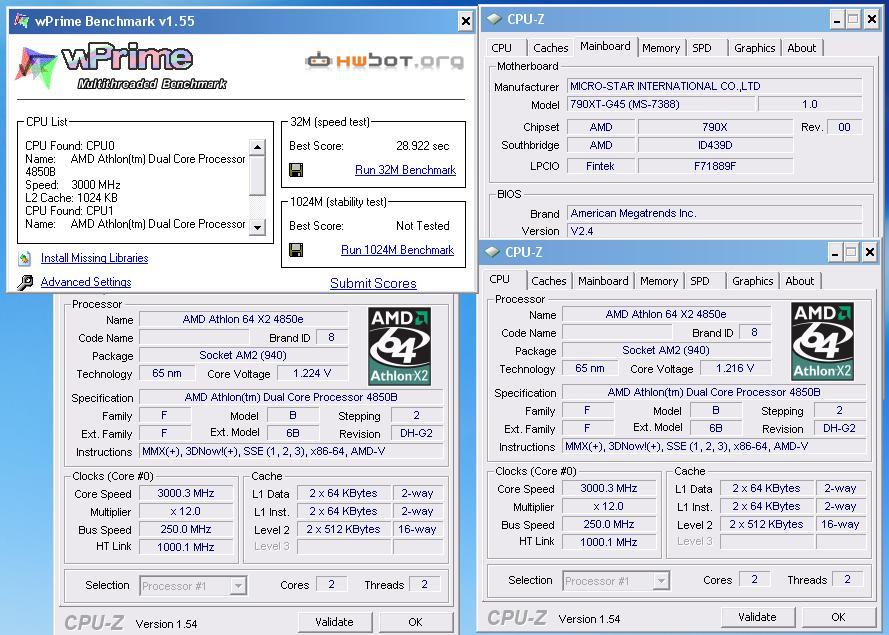Click OK button in right CPU-Z window
Screen dimensions: 889x635
click(x=838, y=617)
